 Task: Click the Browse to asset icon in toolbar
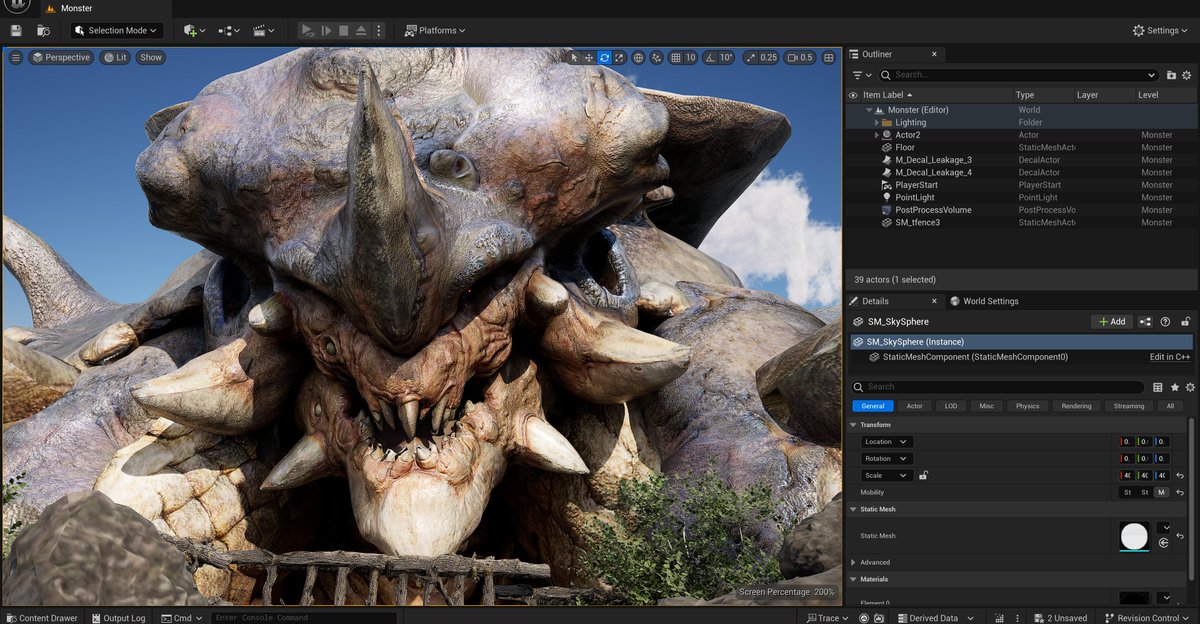(x=43, y=31)
